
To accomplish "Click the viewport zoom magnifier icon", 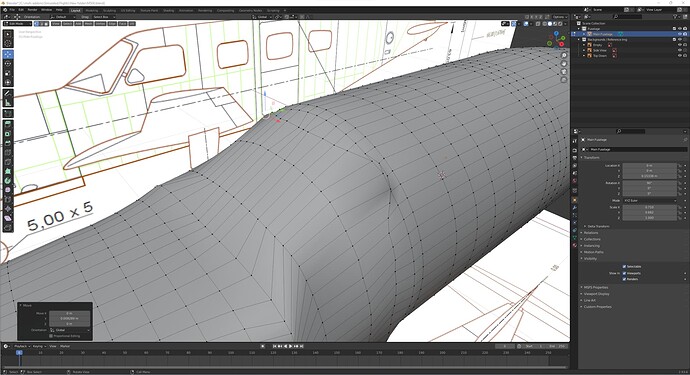I will coord(564,56).
